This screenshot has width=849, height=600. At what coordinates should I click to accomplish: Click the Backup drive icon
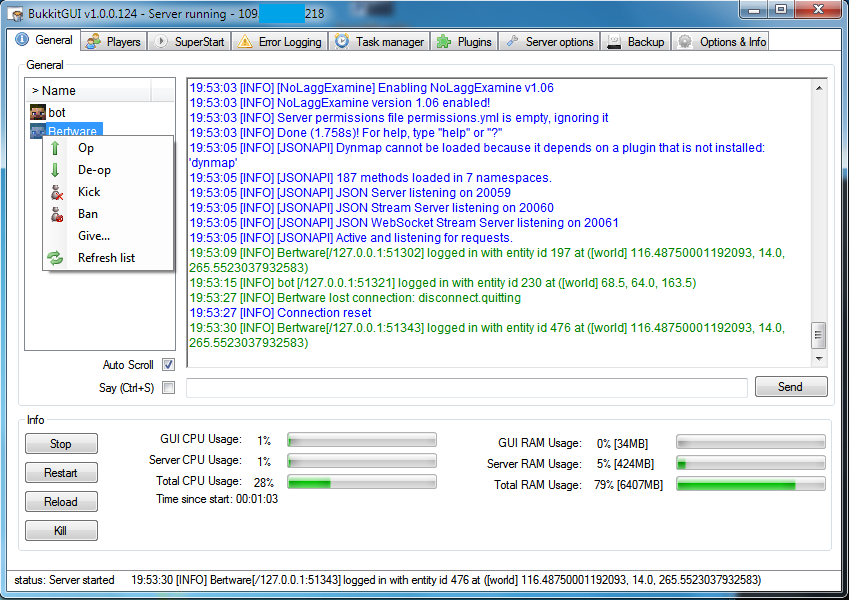tap(614, 42)
